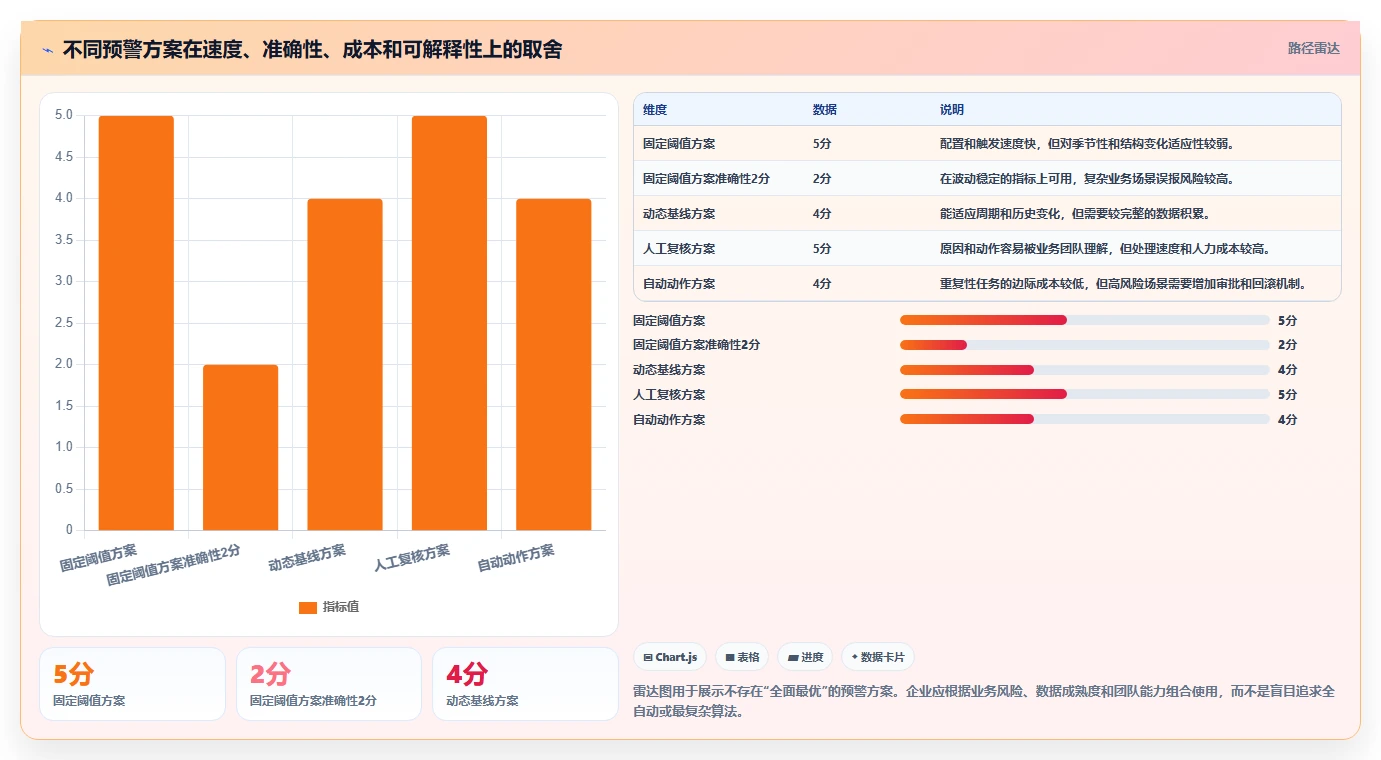Click the 表格 tag chip

742,657
